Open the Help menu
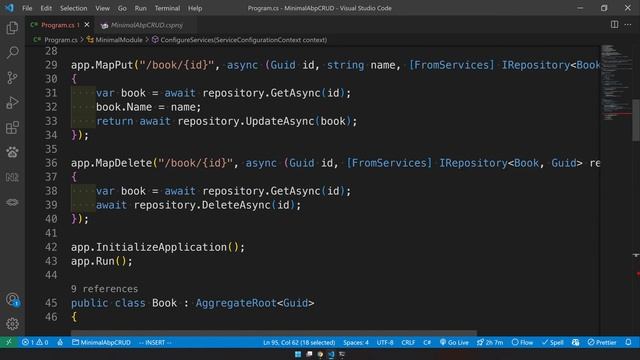The height and width of the screenshot is (360, 640). 195,8
